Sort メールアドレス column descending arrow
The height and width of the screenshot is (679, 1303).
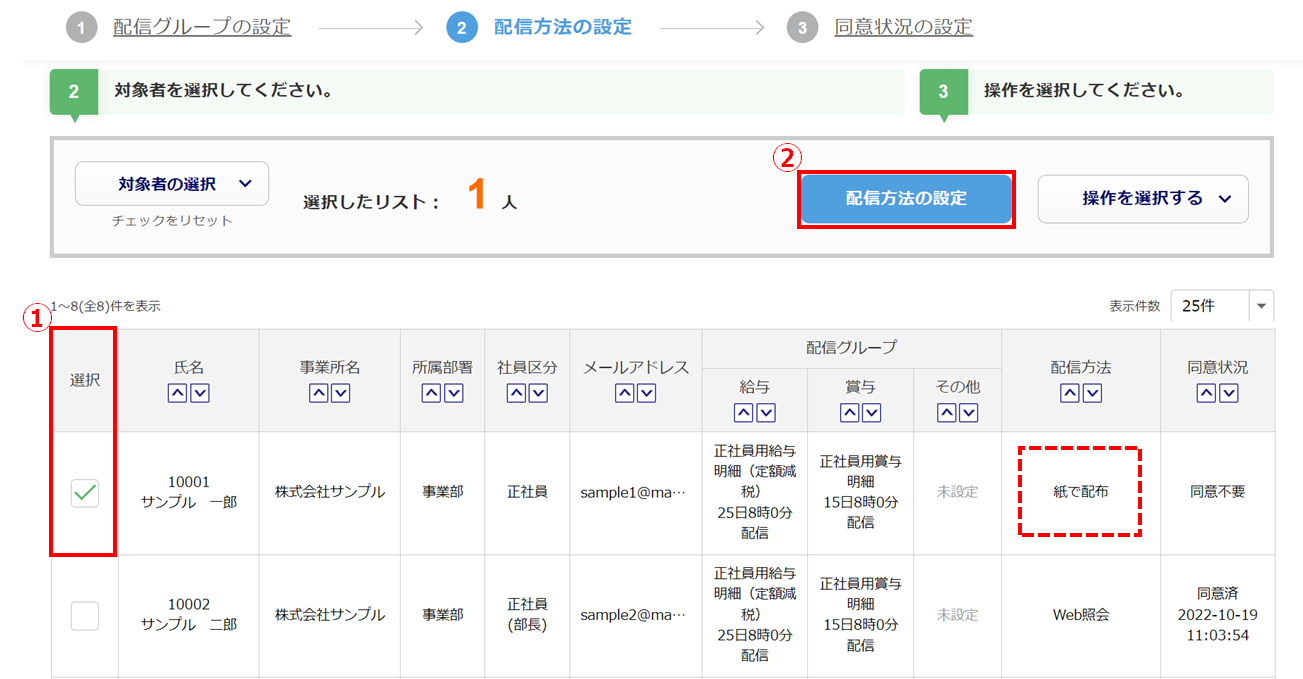647,393
